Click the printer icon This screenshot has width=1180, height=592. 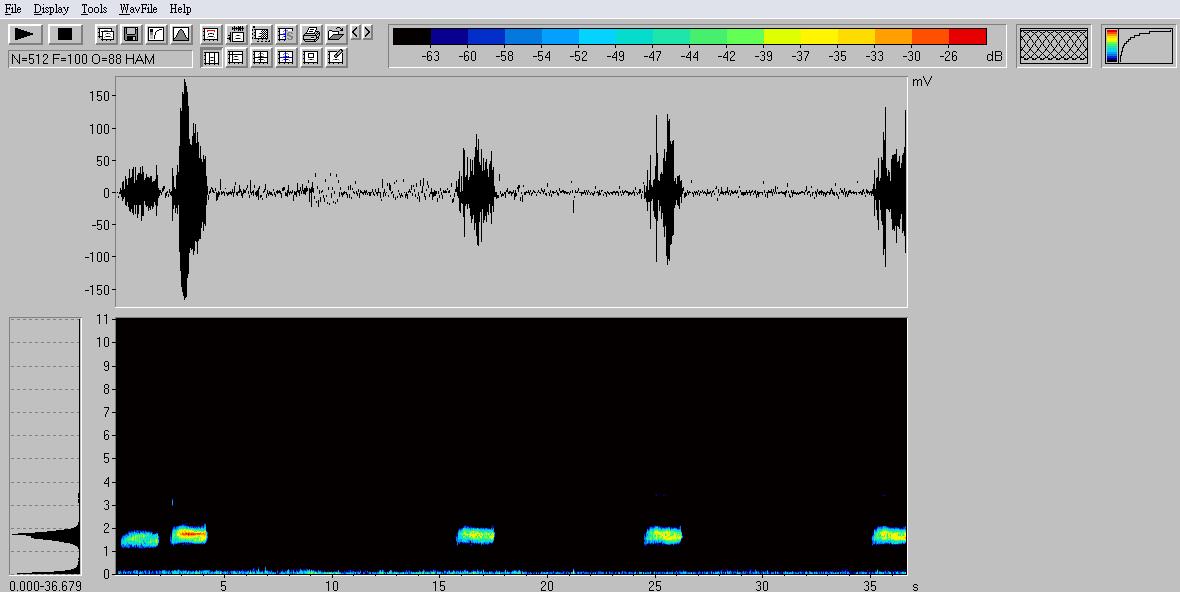click(x=311, y=34)
